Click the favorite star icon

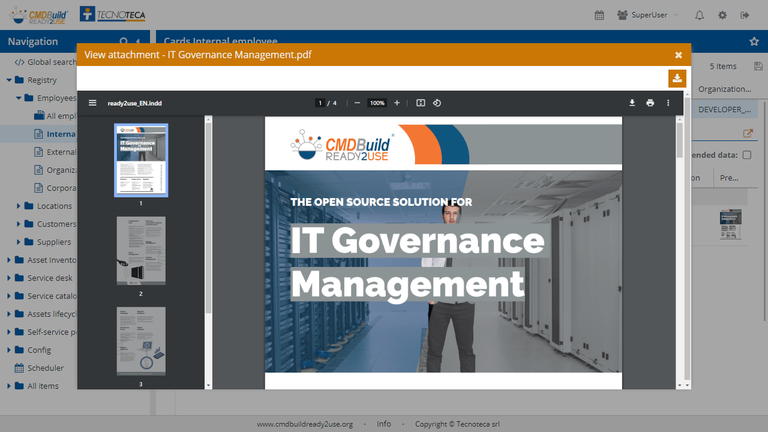(x=754, y=42)
